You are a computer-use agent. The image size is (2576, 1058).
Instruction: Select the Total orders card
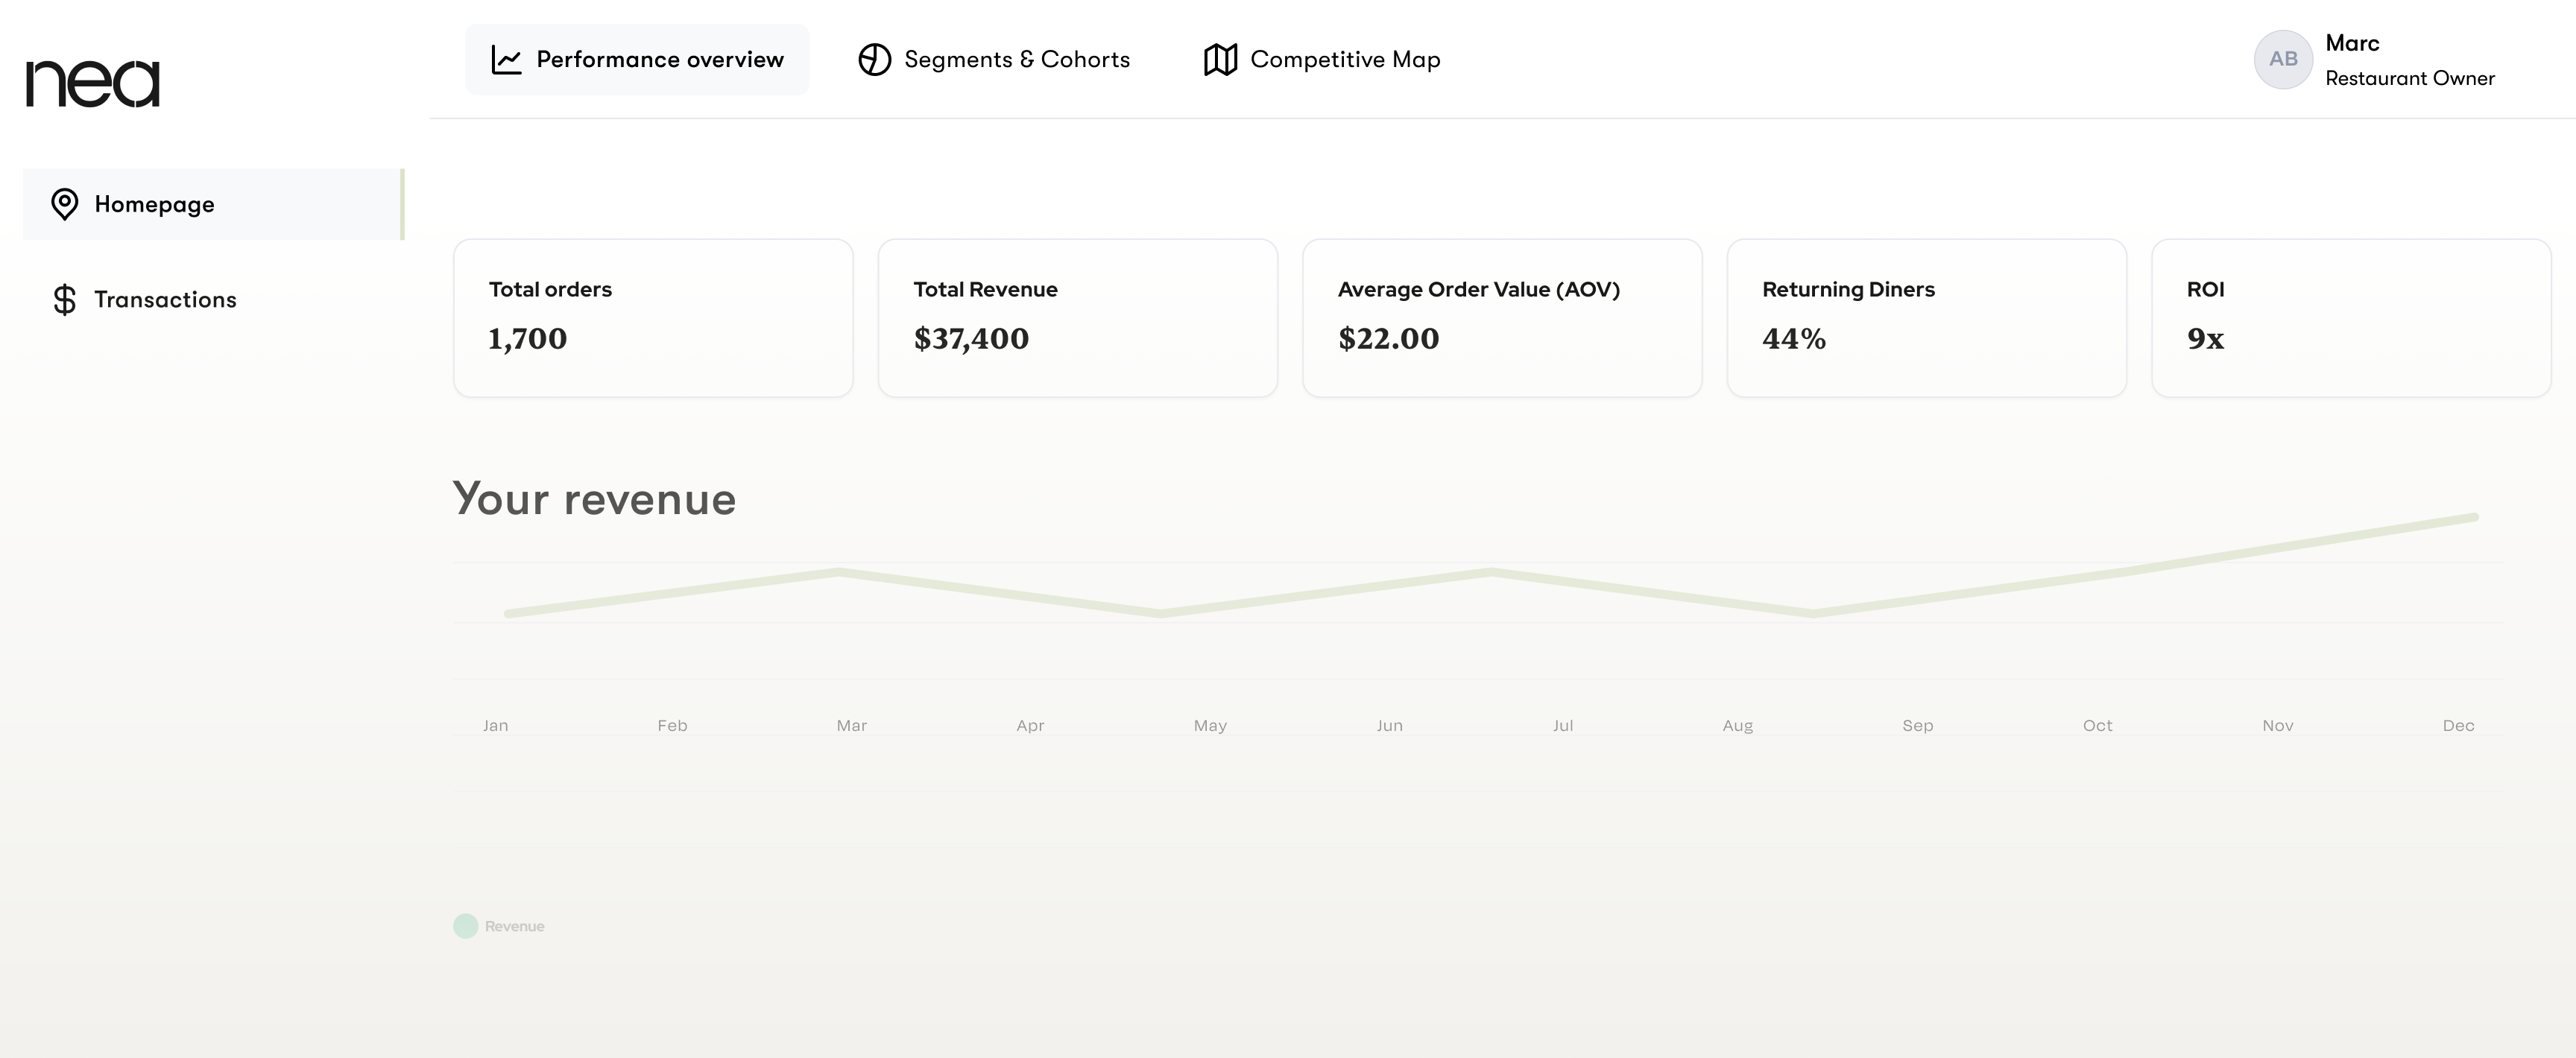[653, 318]
